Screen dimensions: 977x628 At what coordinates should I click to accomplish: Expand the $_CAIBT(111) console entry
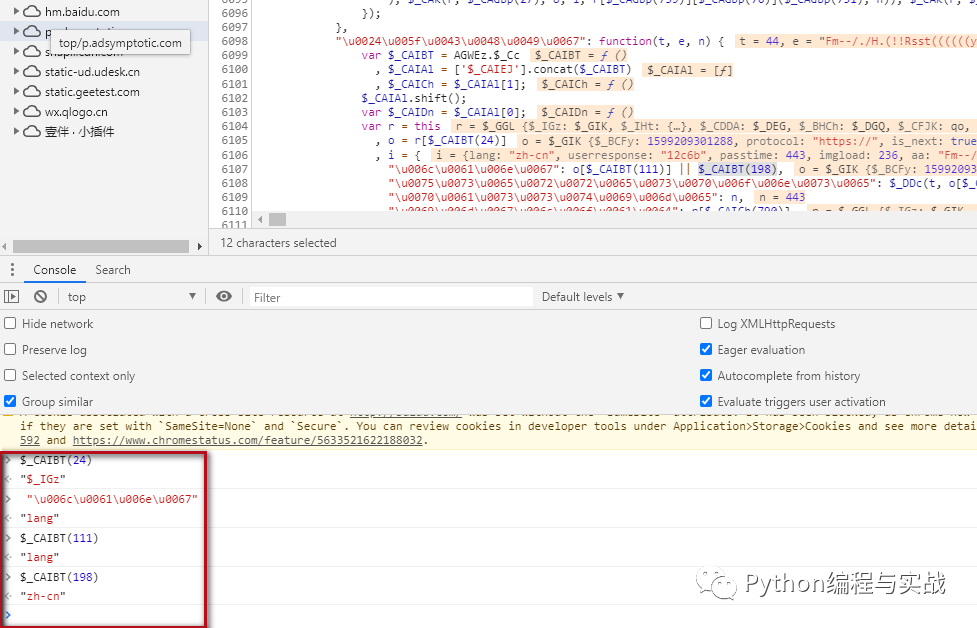(8, 538)
